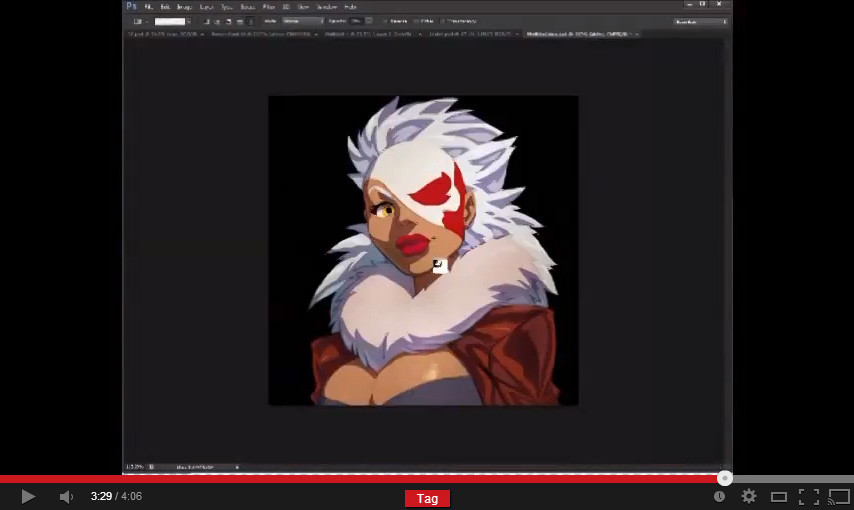This screenshot has height=510, width=854.
Task: Click the video progress scrubber handle
Action: click(724, 478)
